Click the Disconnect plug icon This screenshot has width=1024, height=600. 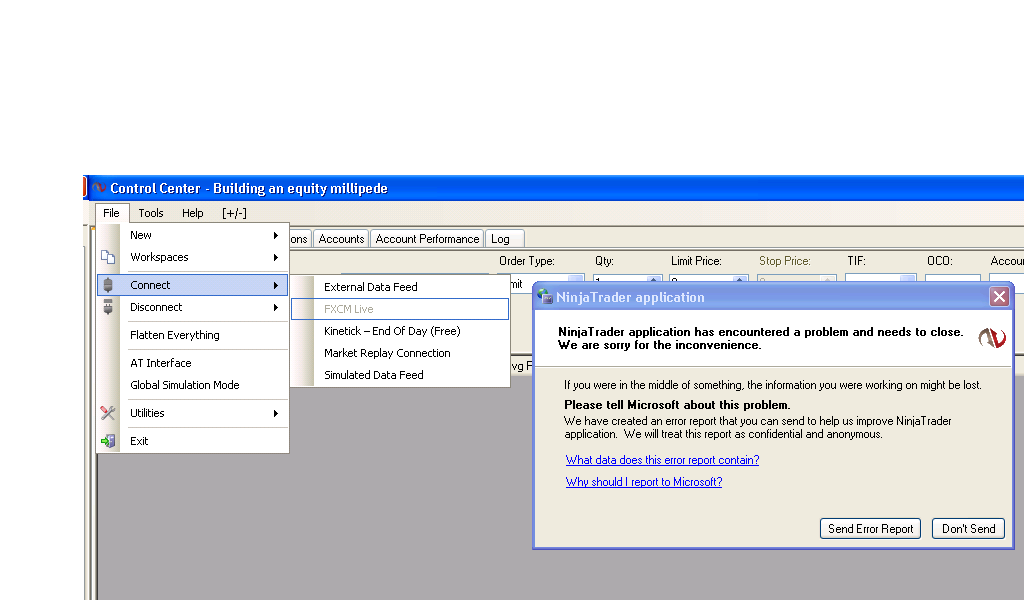coord(108,307)
